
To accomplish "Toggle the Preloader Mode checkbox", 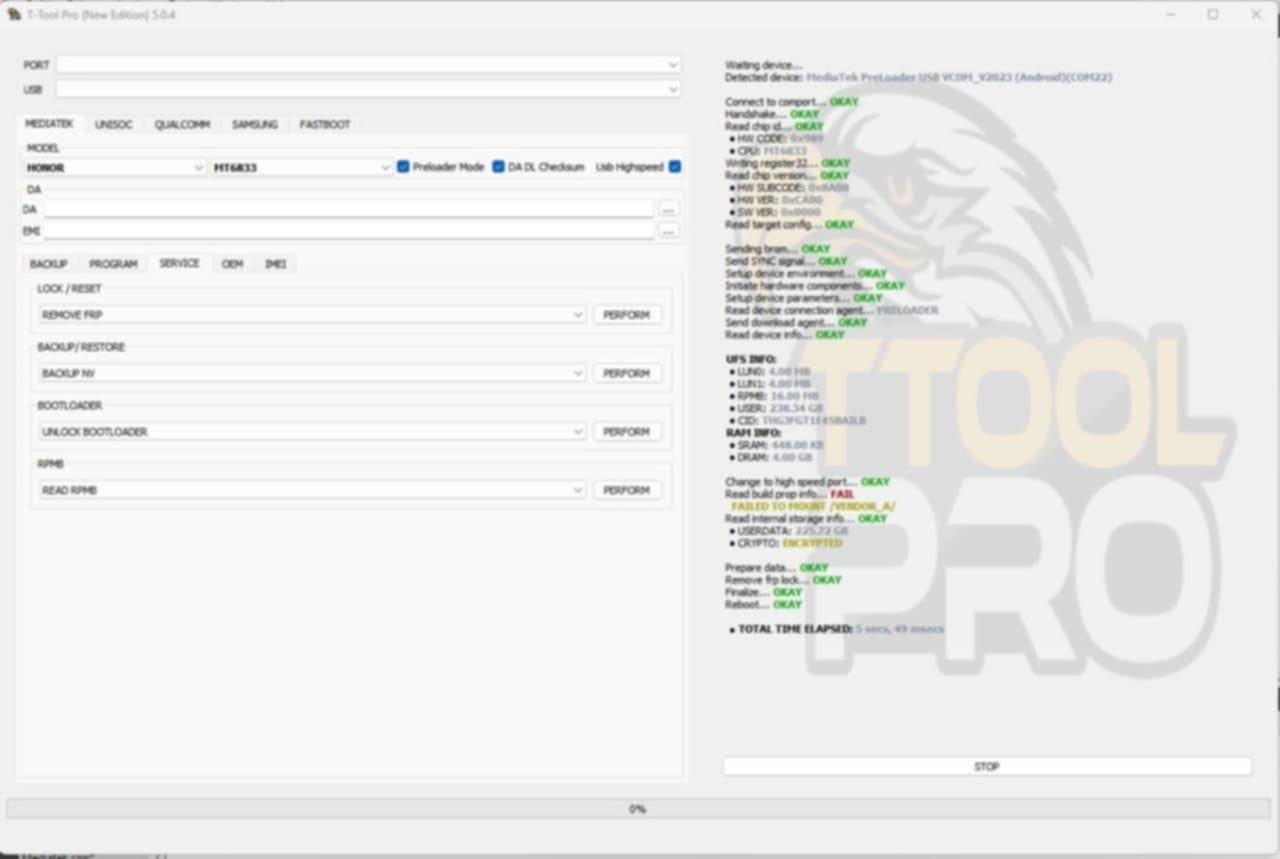I will tap(403, 167).
